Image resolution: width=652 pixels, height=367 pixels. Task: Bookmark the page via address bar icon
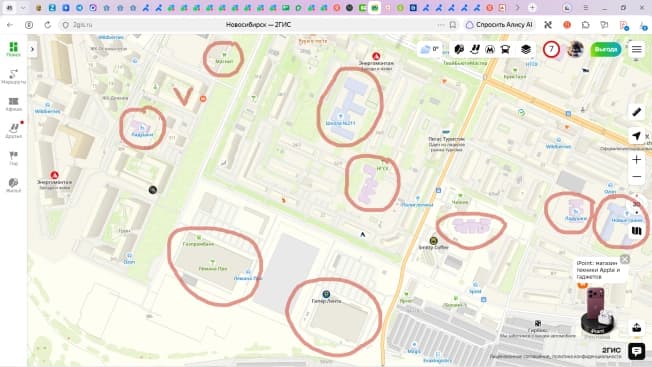(453, 25)
